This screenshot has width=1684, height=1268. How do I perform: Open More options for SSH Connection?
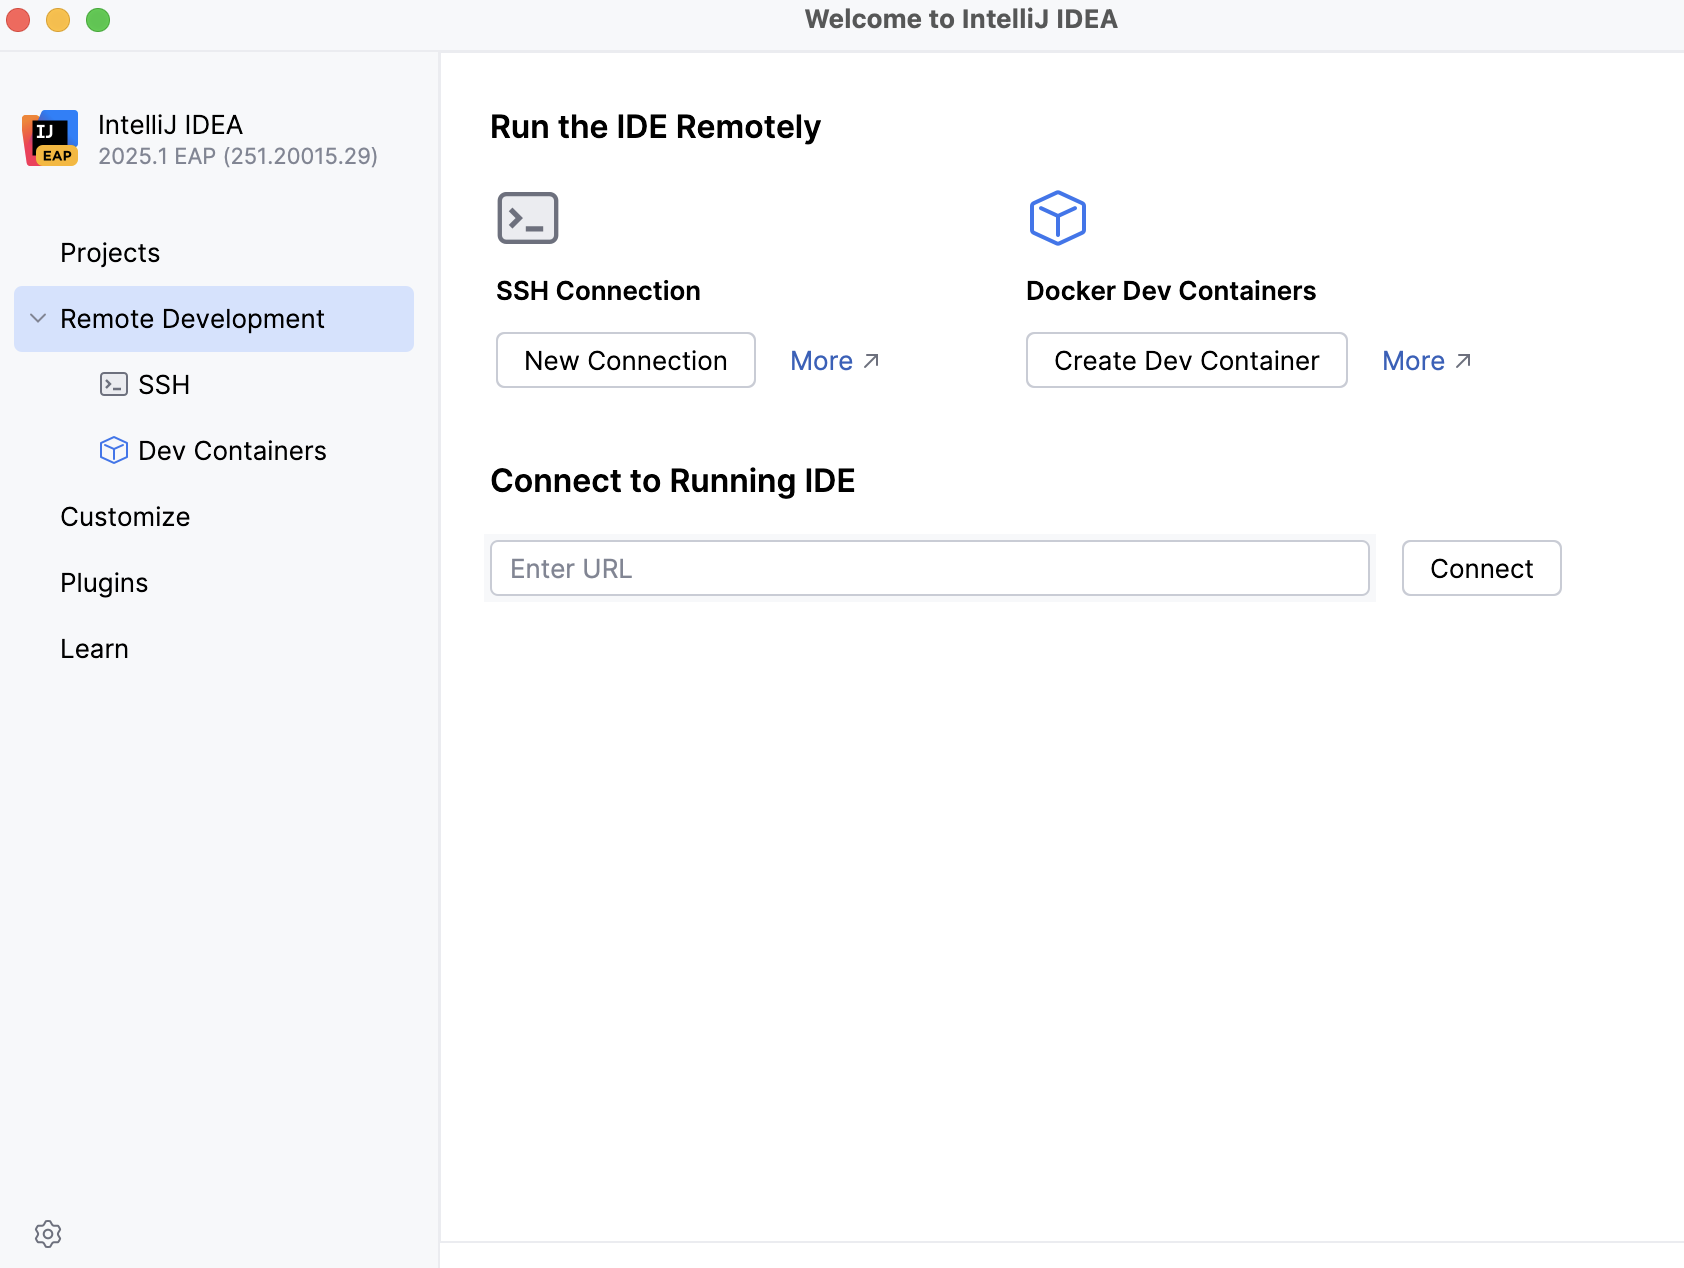pyautogui.click(x=820, y=360)
